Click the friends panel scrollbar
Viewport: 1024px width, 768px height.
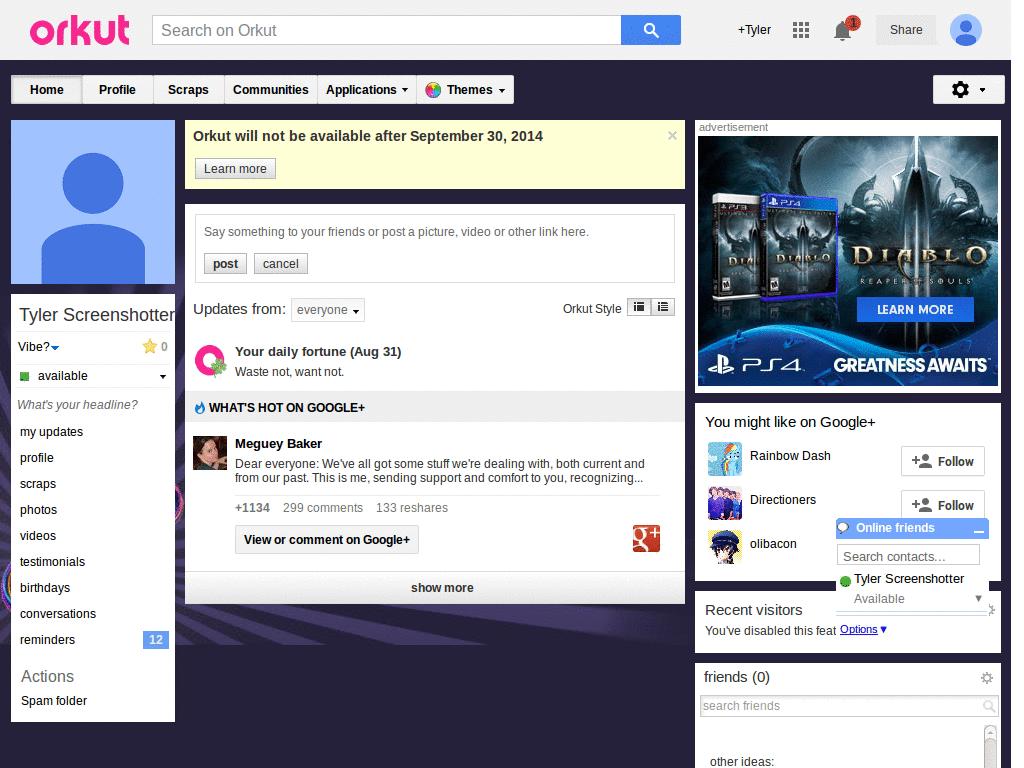(x=990, y=746)
